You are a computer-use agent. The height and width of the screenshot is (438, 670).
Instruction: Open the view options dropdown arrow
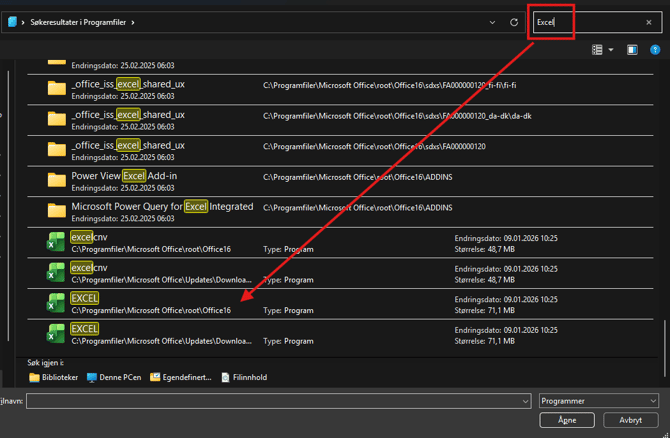tap(611, 50)
